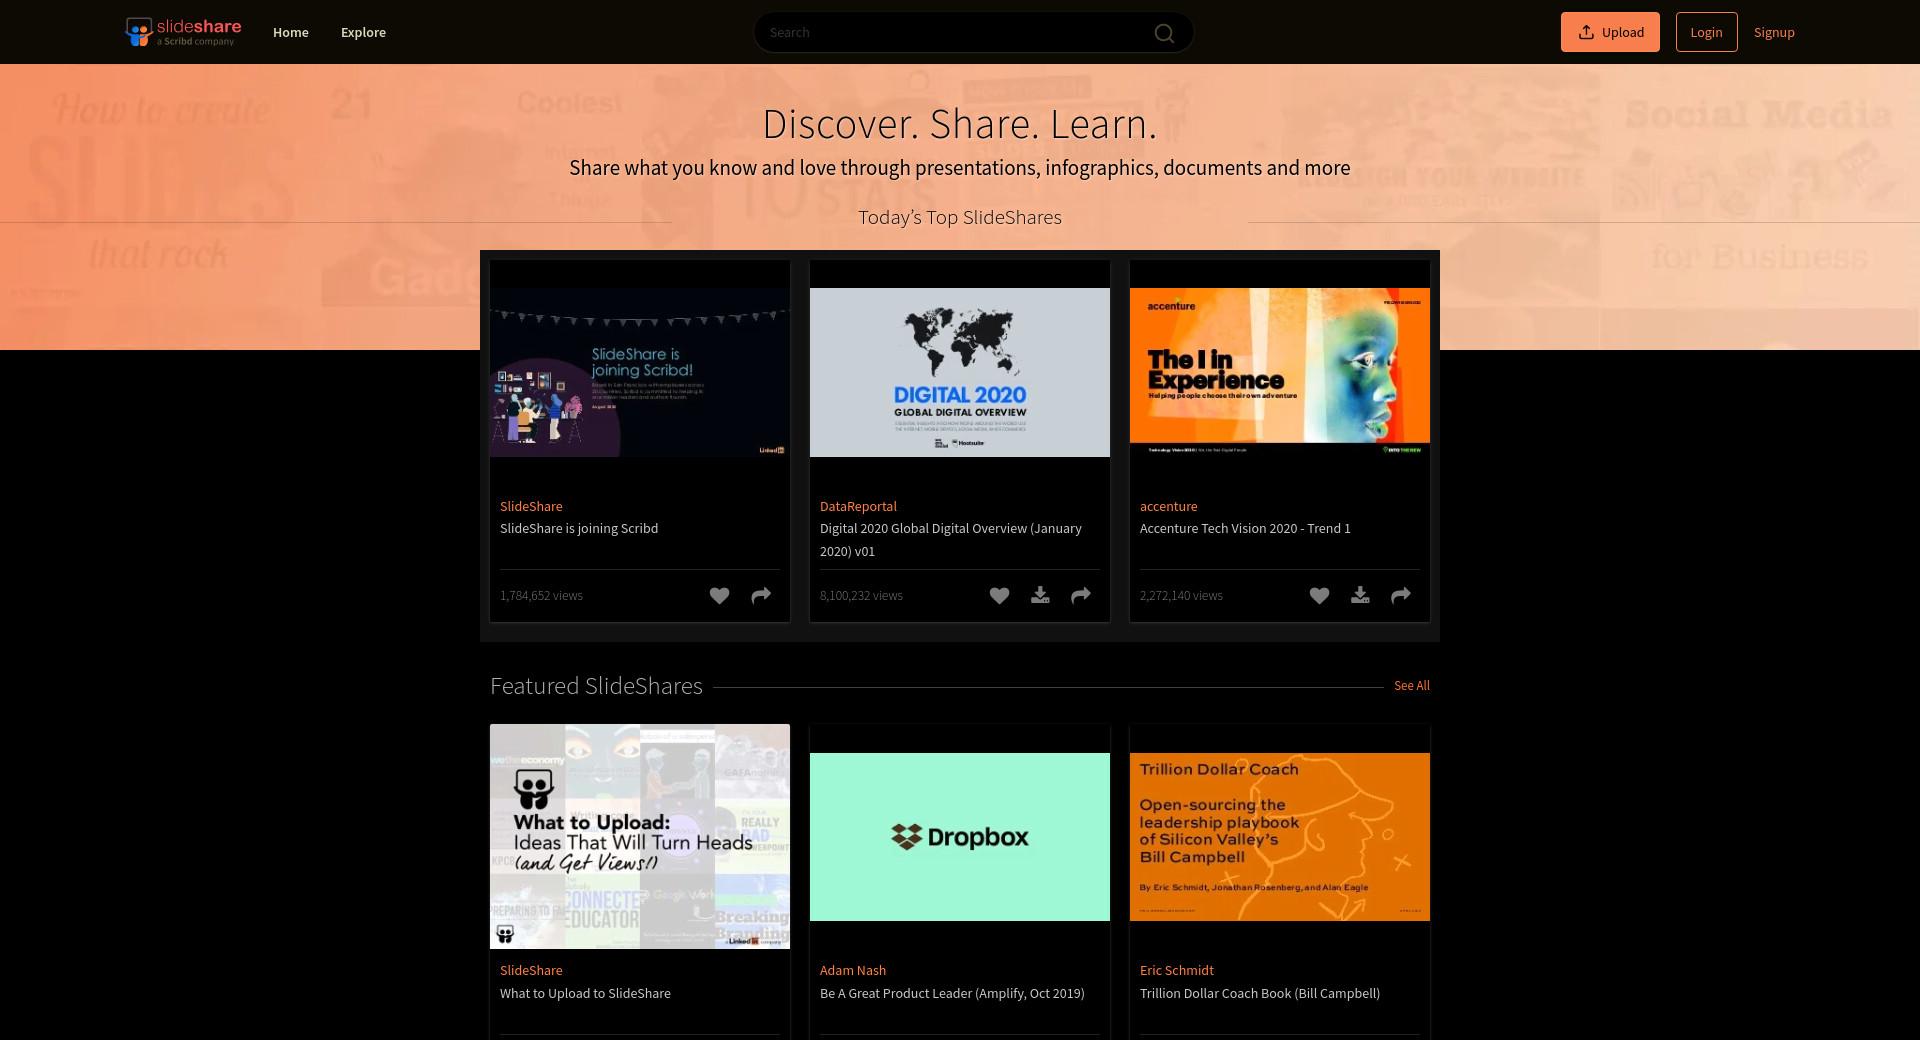Share the Accenture Tech Vision 2020 card
Screen dimensions: 1920x1040
pos(1401,596)
